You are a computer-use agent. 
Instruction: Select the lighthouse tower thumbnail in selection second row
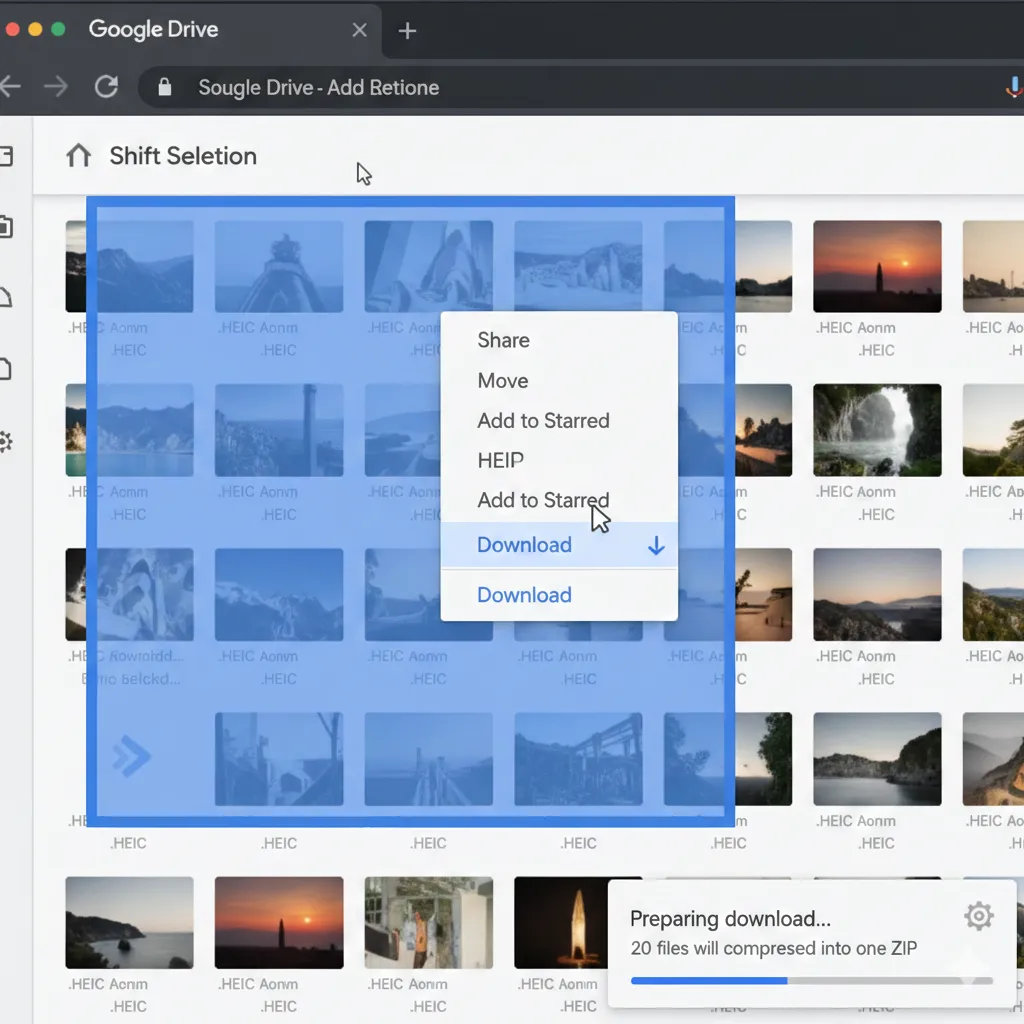click(279, 430)
